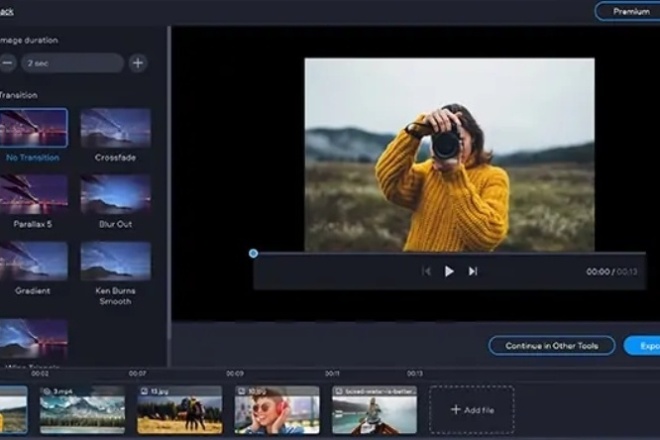Play the video preview
Viewport: 660px width, 440px height.
pyautogui.click(x=449, y=271)
